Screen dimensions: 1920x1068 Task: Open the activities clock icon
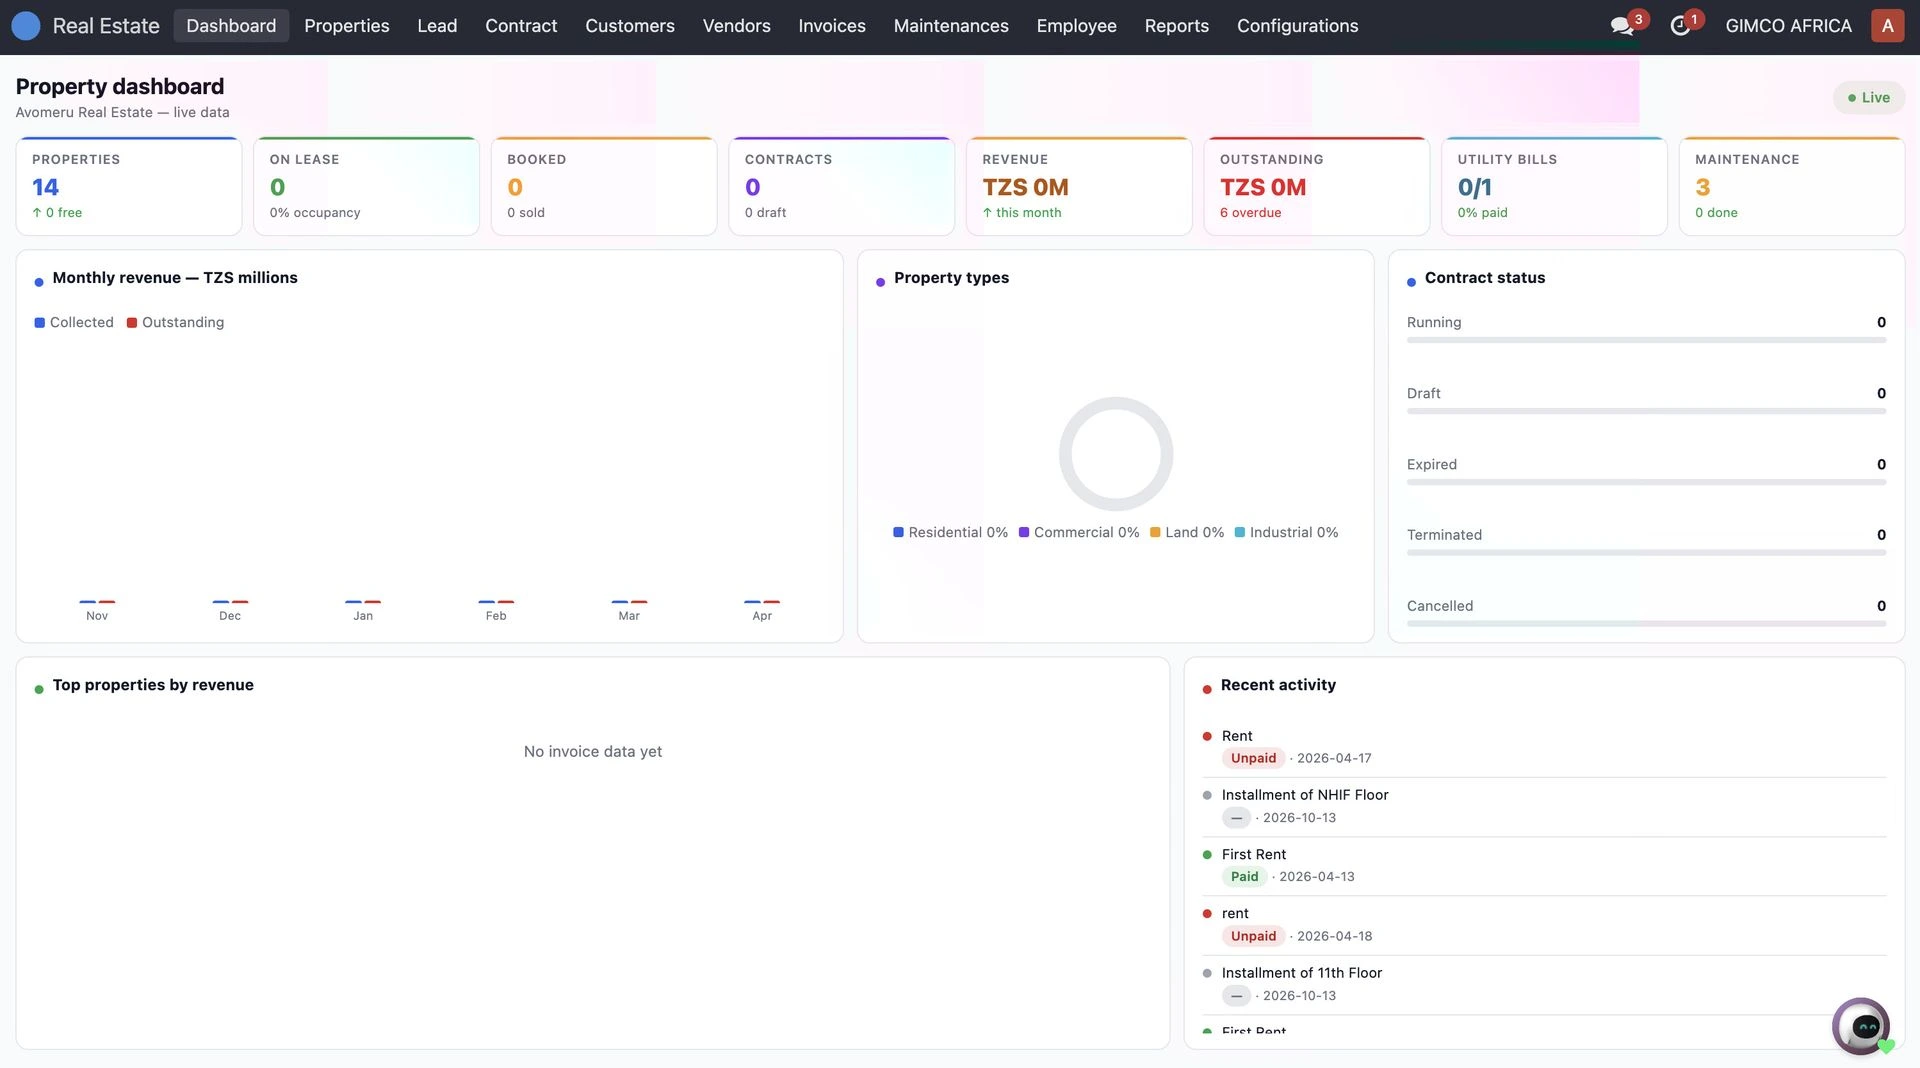tap(1680, 26)
